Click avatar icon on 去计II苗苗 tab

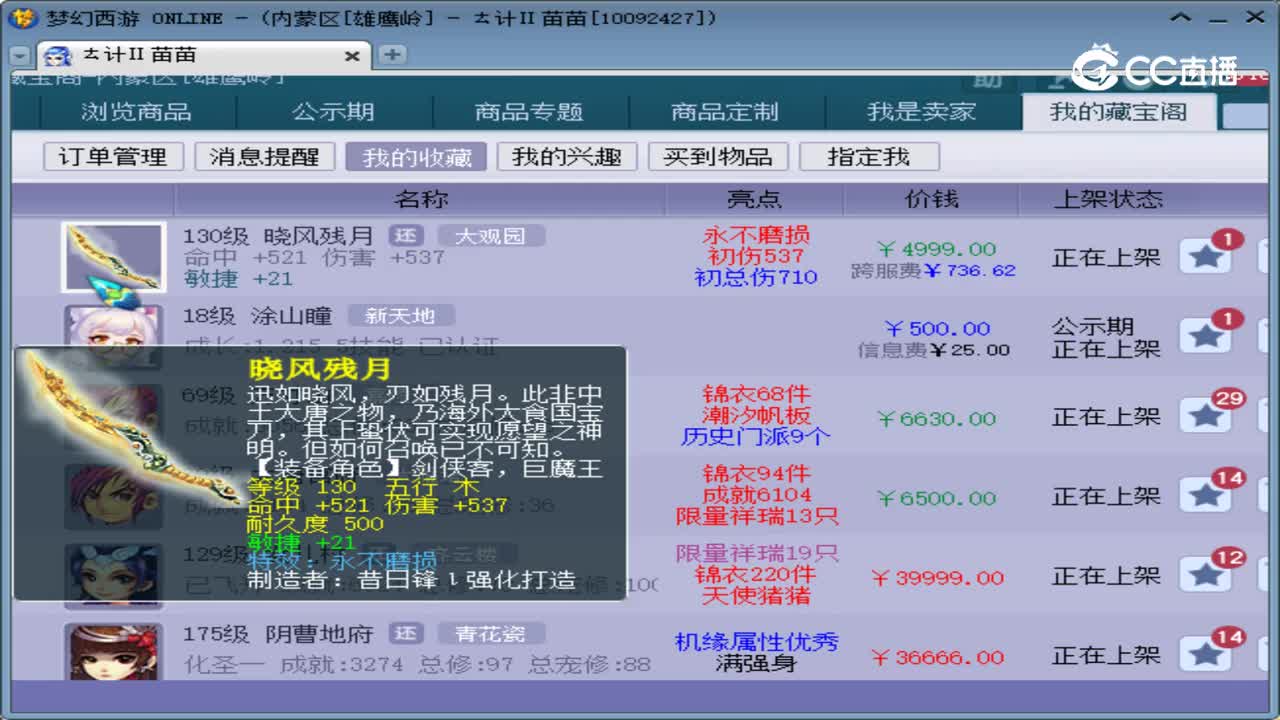[x=59, y=56]
